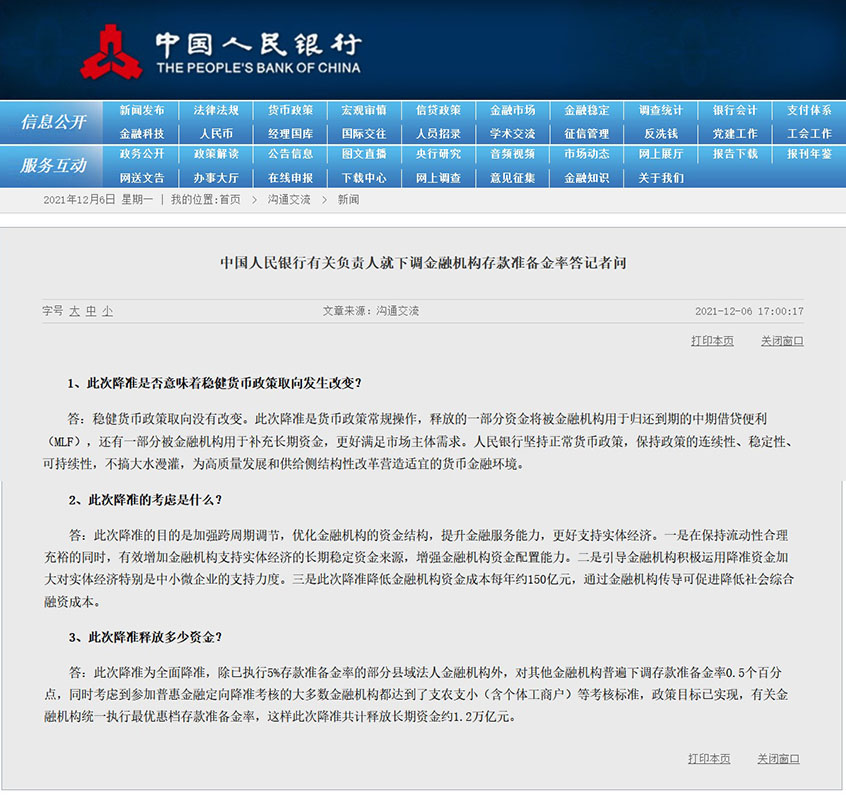Viewport: 846px width, 804px height.
Task: Click the bottom 打印本页 link
Action: pos(709,759)
